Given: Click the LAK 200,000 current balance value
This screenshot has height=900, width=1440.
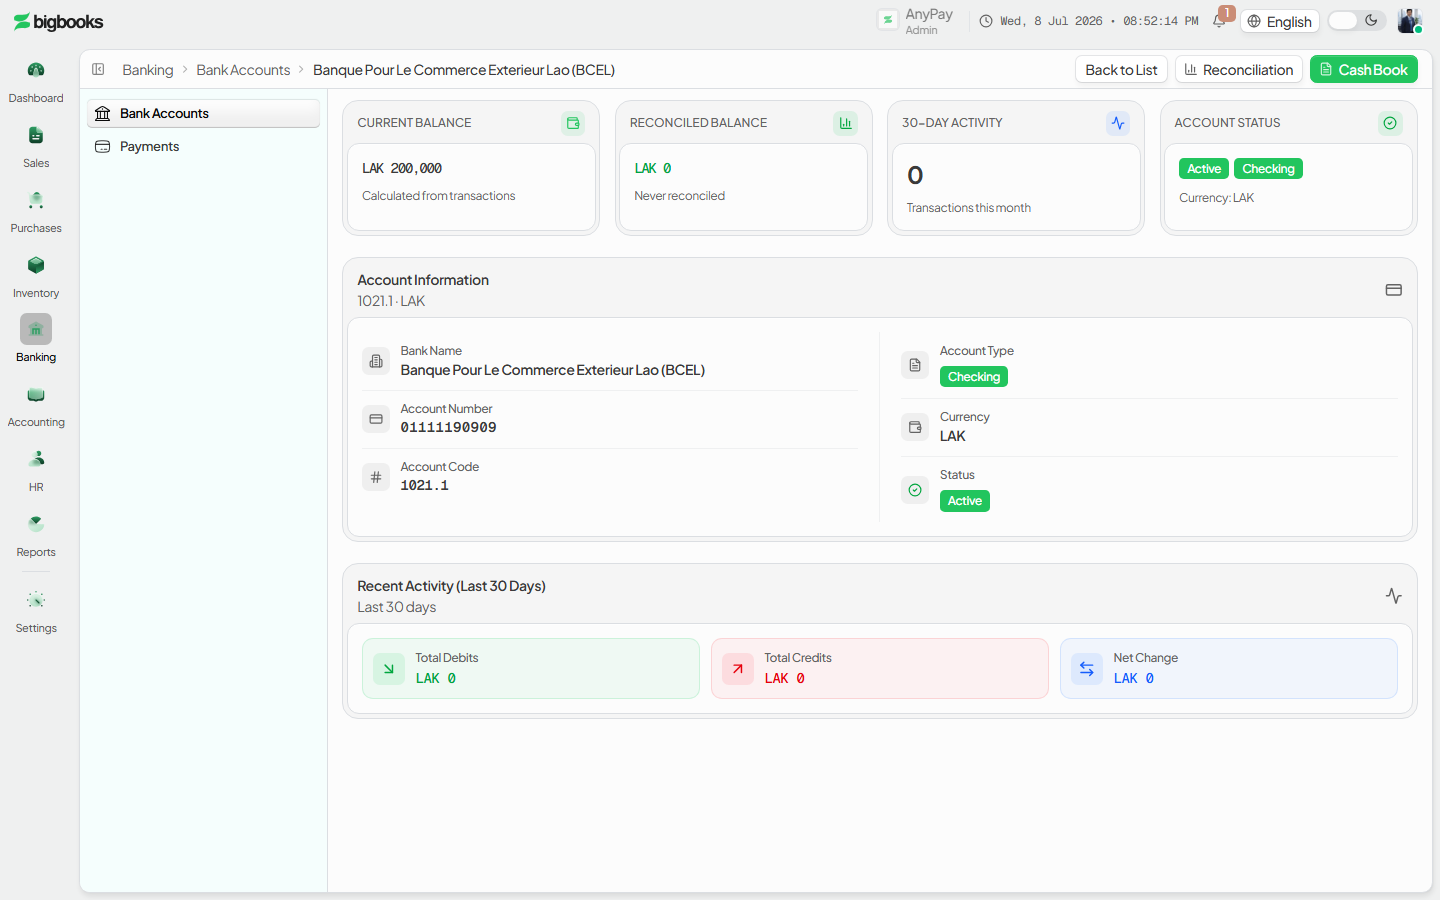Looking at the screenshot, I should click(402, 169).
